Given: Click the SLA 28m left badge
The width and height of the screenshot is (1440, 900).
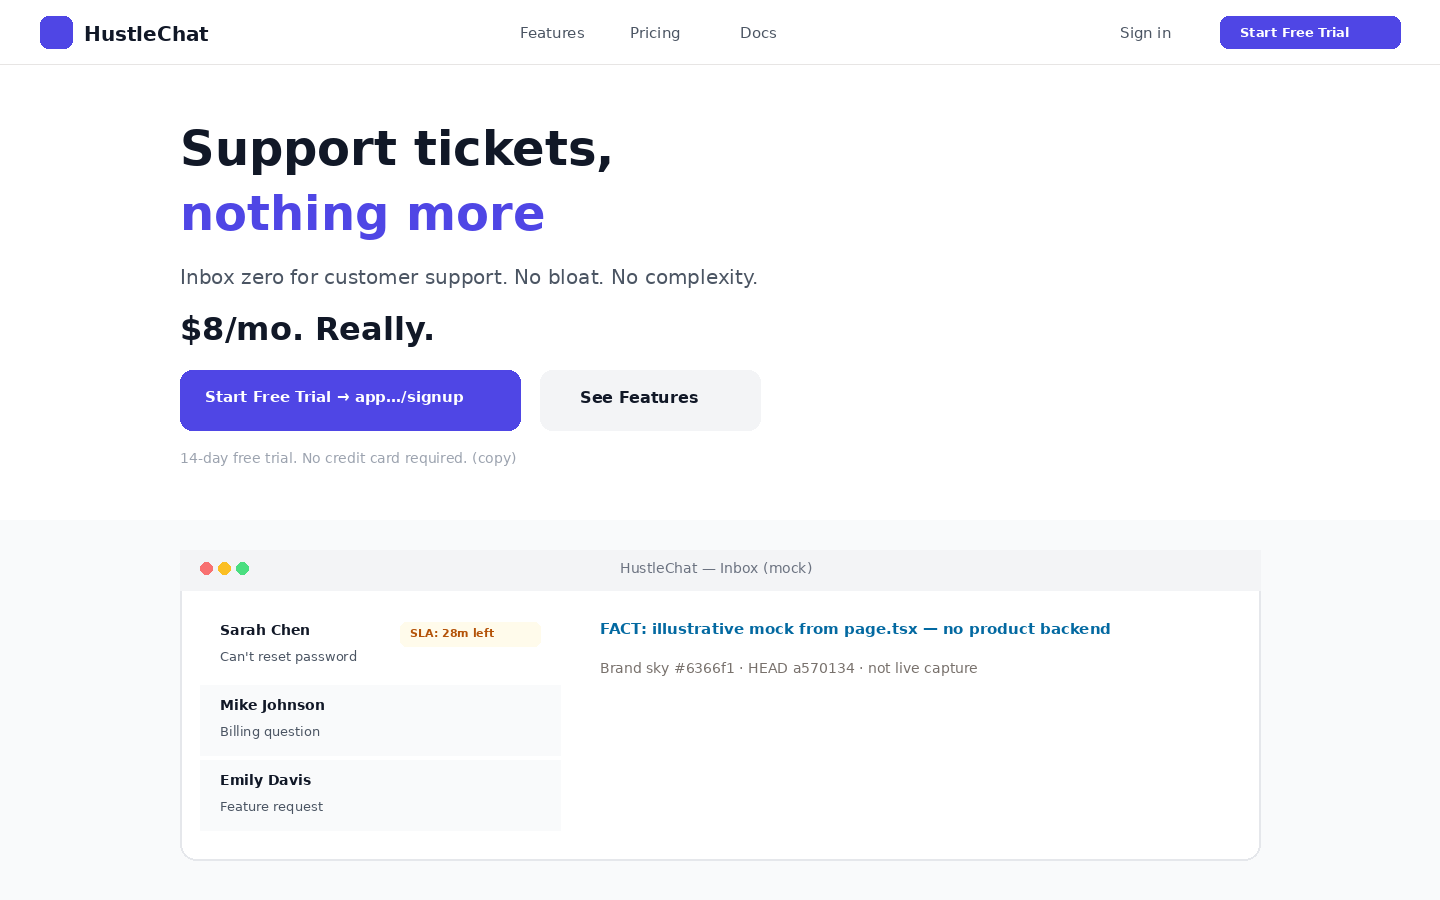Looking at the screenshot, I should point(470,634).
